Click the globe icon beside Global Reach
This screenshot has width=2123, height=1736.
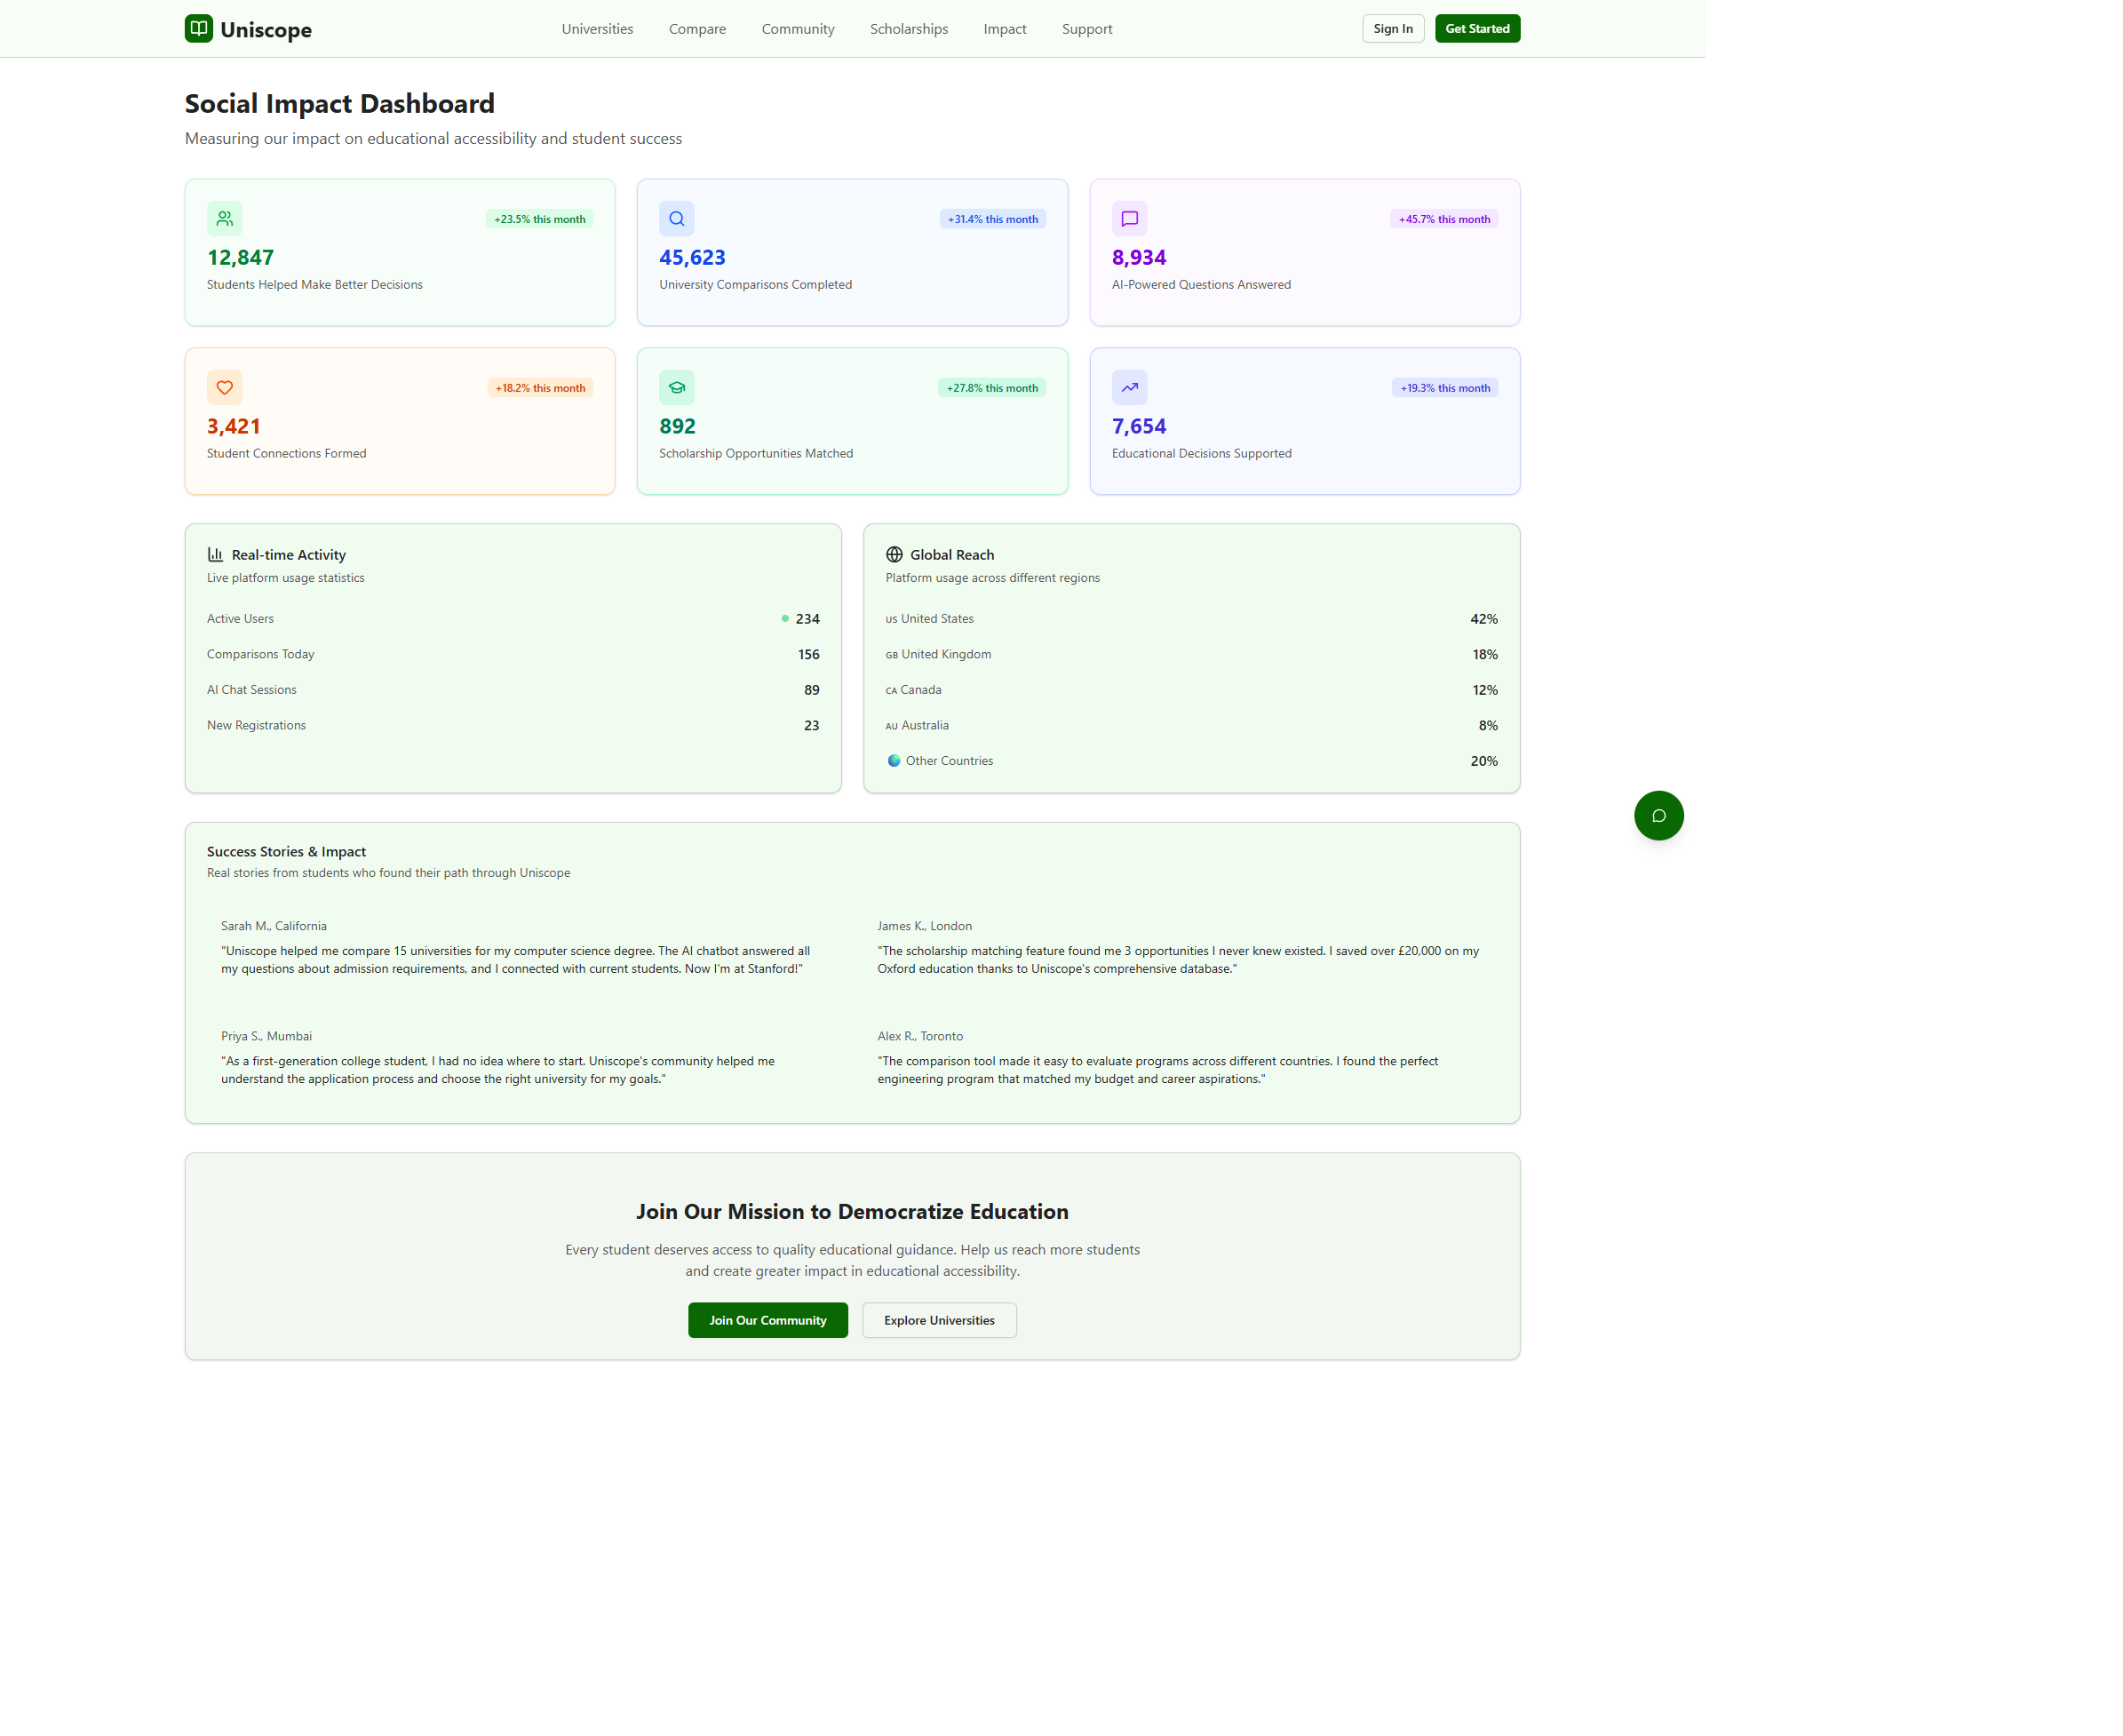(x=894, y=554)
